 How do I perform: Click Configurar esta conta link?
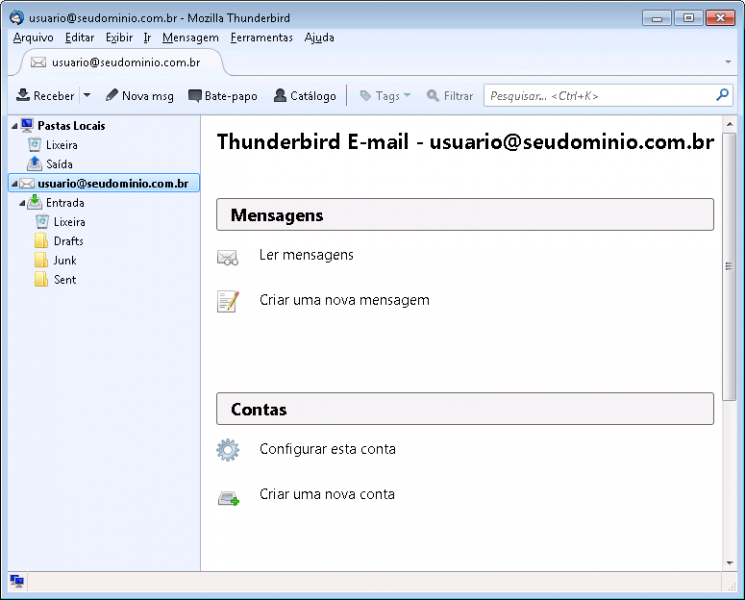(327, 449)
